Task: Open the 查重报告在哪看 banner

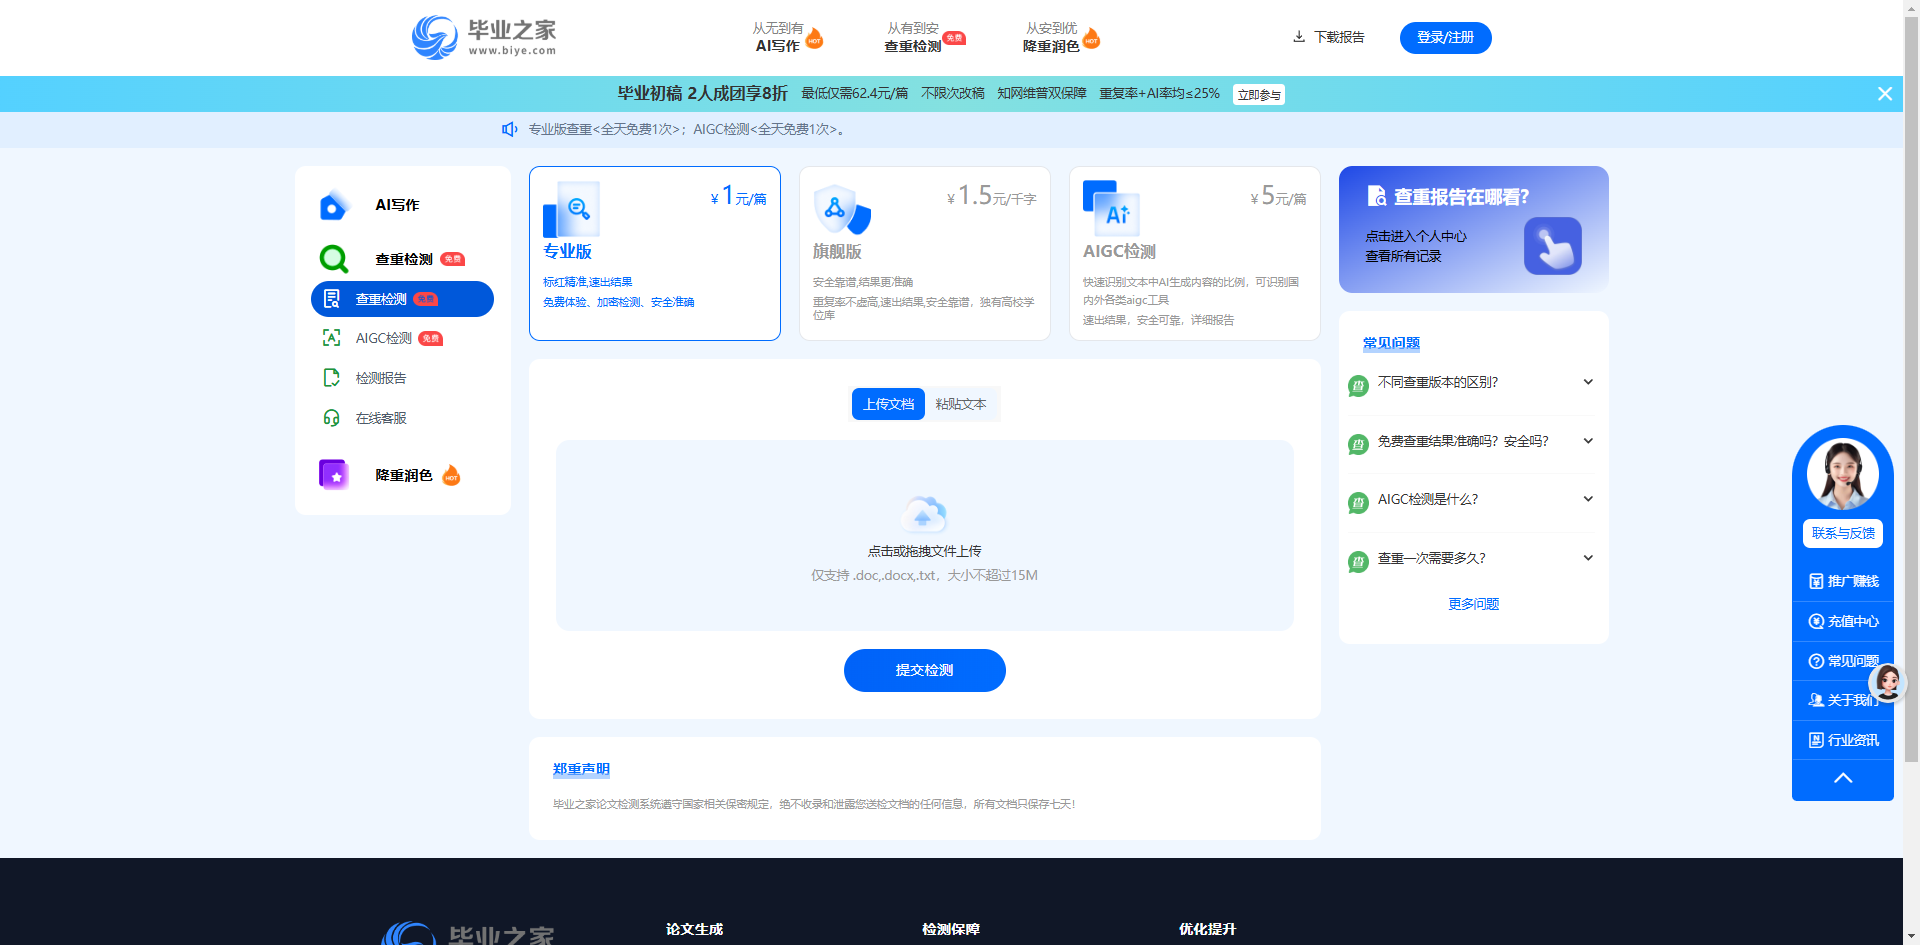Action: 1473,229
